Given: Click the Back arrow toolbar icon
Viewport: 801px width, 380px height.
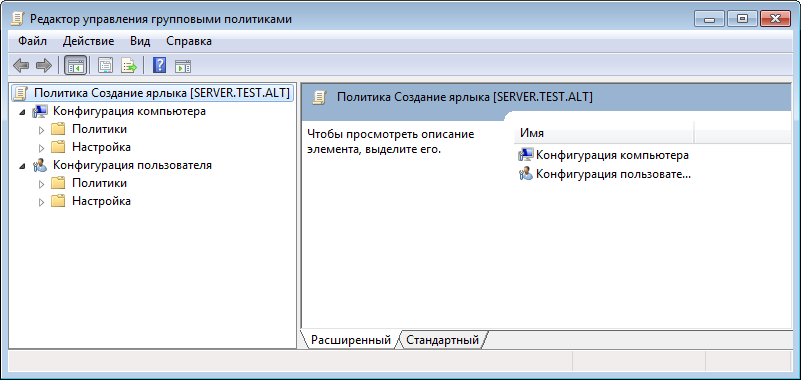Looking at the screenshot, I should (x=21, y=65).
